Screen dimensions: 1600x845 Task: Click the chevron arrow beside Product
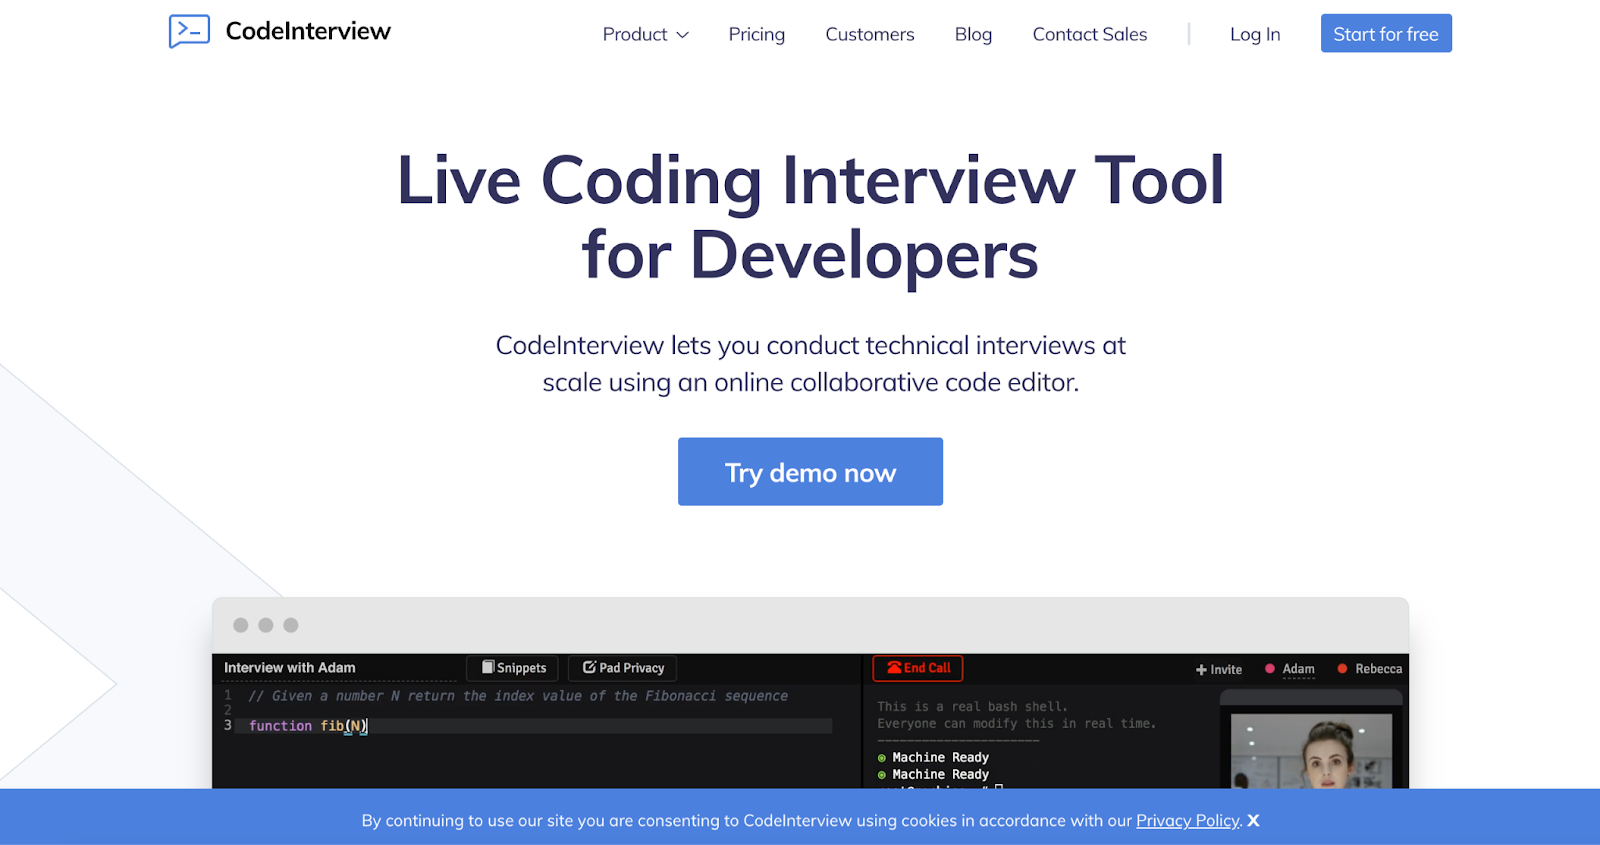tap(683, 35)
